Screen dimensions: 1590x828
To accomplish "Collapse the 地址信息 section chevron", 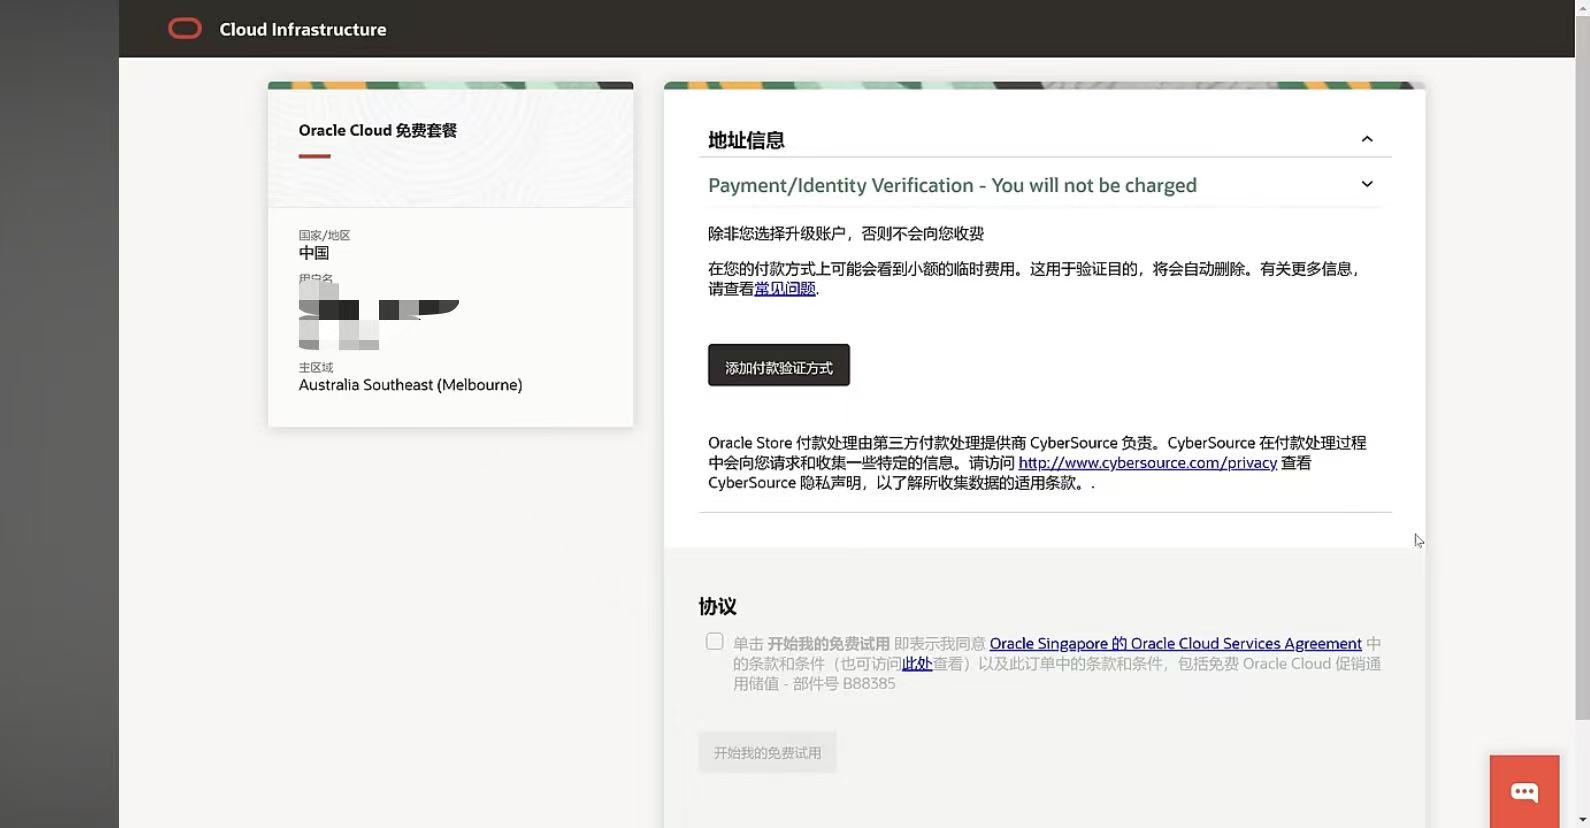I will [x=1367, y=139].
